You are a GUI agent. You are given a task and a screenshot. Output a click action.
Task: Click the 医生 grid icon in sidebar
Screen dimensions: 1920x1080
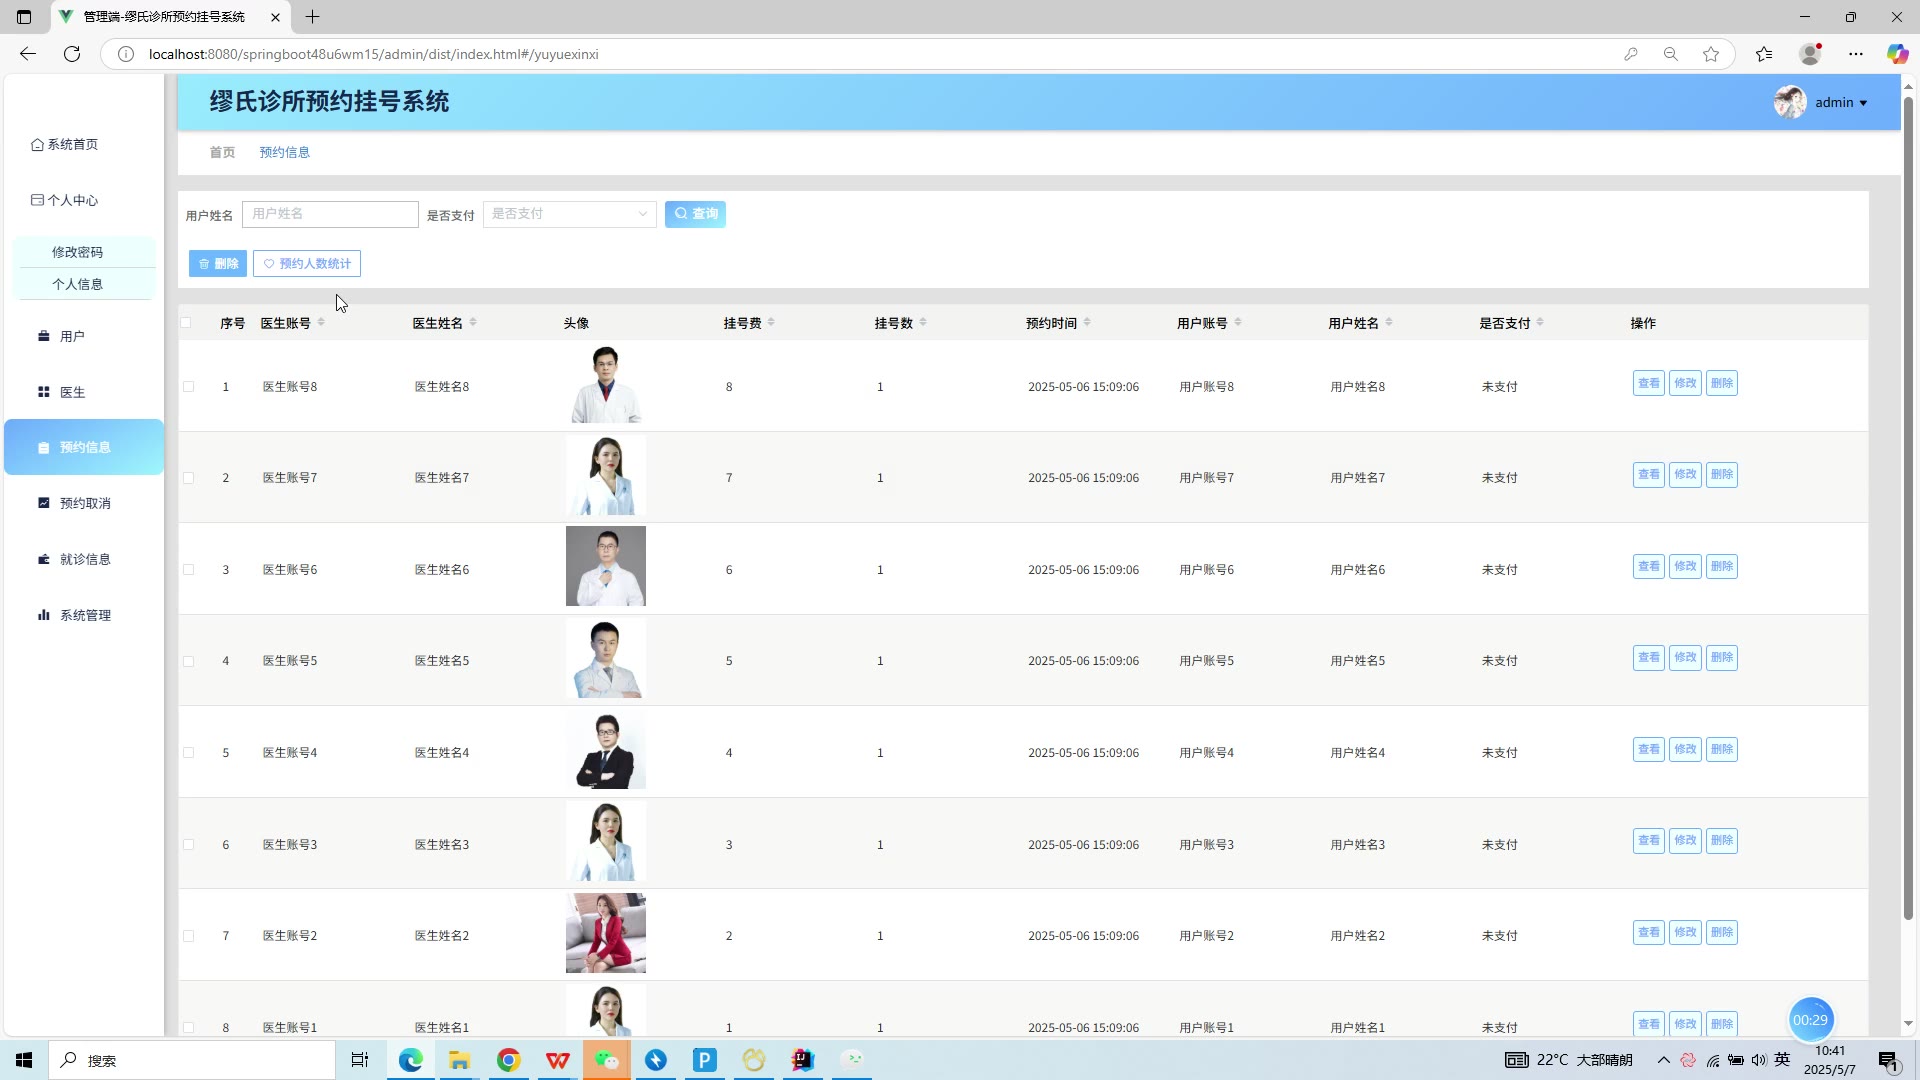[x=44, y=392]
